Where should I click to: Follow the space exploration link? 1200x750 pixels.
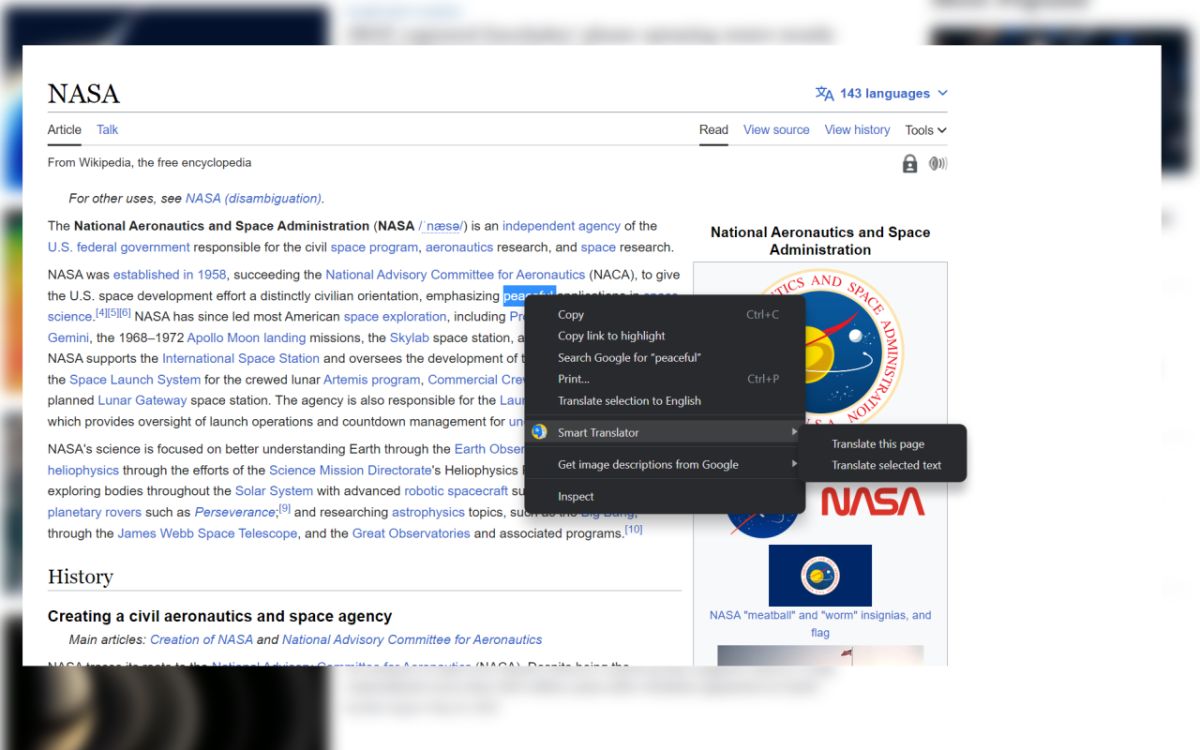[x=395, y=317]
